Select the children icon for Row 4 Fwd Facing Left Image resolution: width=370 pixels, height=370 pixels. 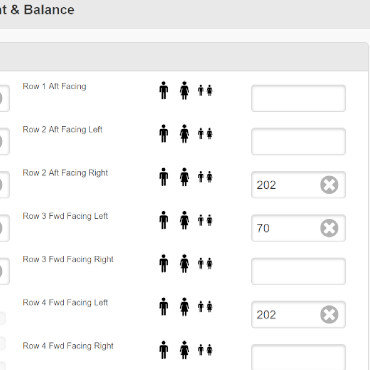(x=205, y=307)
